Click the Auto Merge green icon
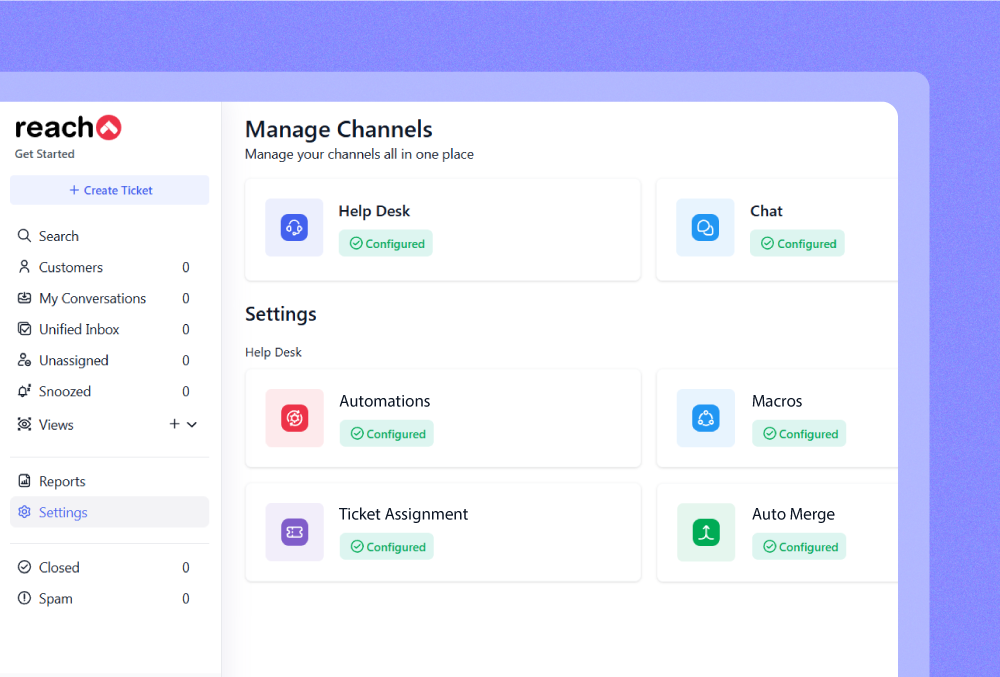The height and width of the screenshot is (677, 1000). pyautogui.click(x=706, y=532)
